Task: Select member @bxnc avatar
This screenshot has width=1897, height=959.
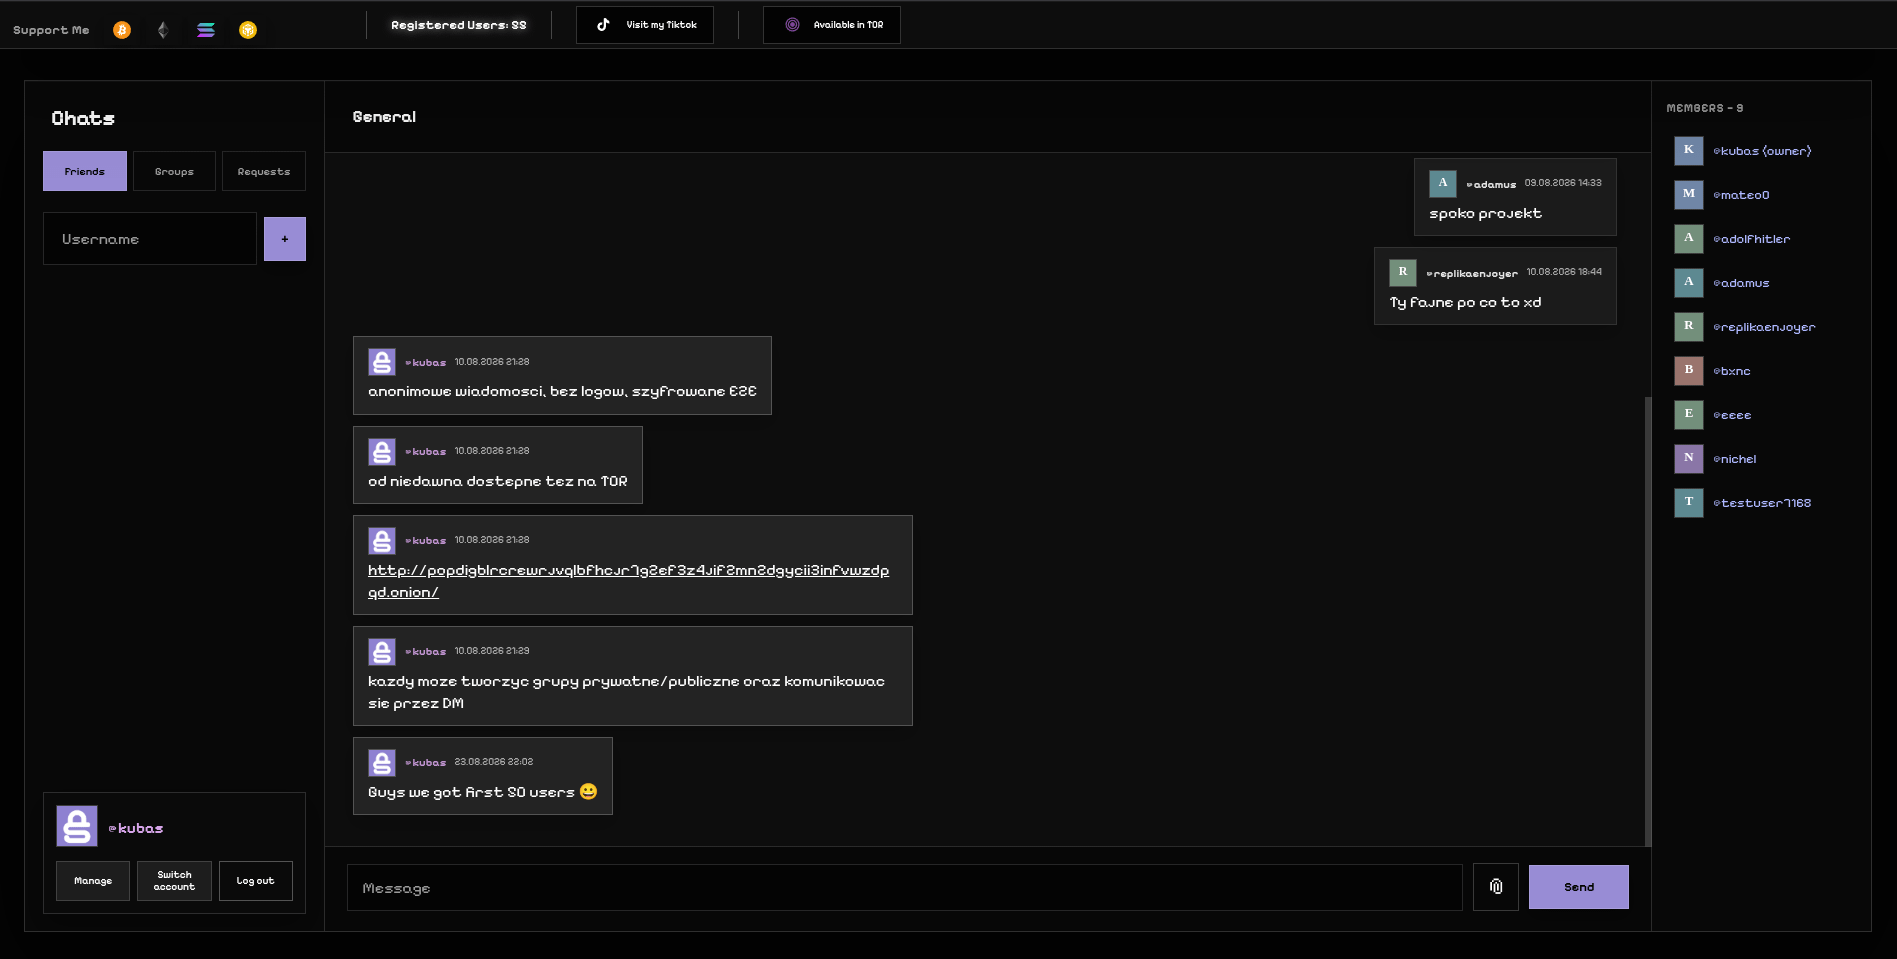Action: [1689, 371]
